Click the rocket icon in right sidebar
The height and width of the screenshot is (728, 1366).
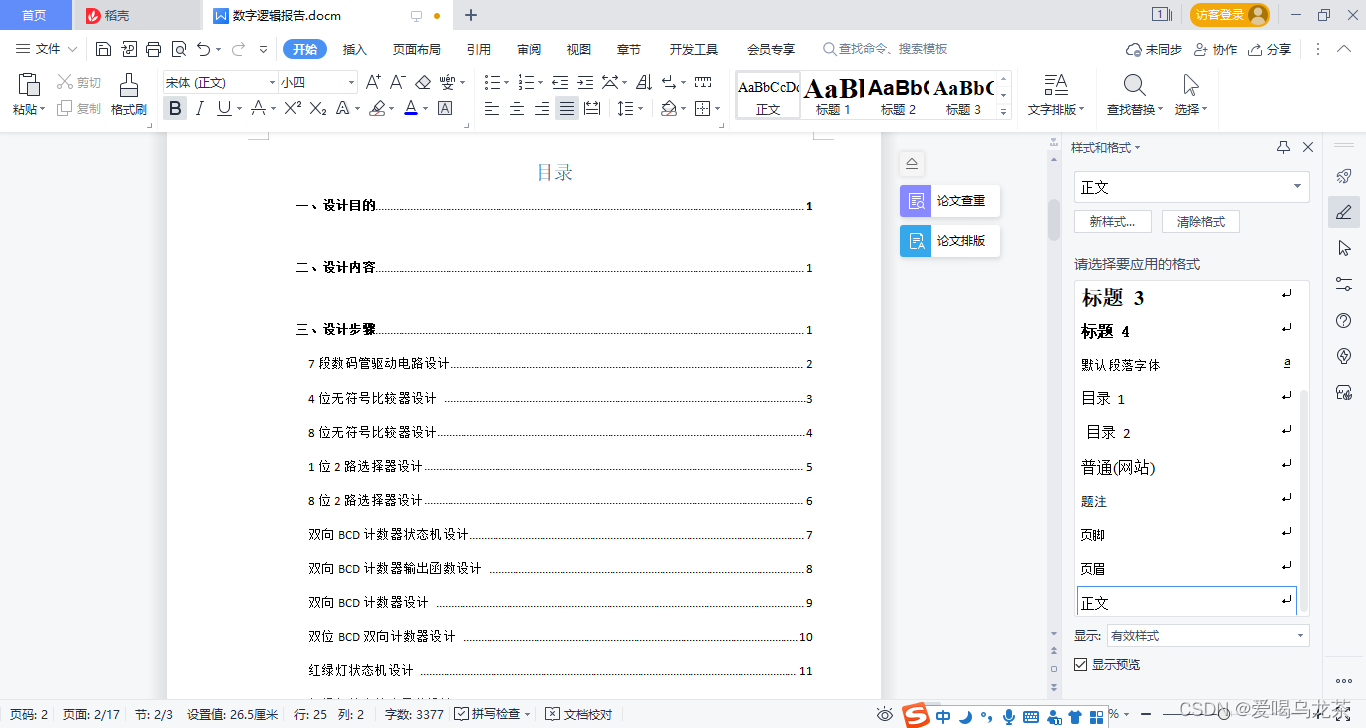tap(1344, 176)
